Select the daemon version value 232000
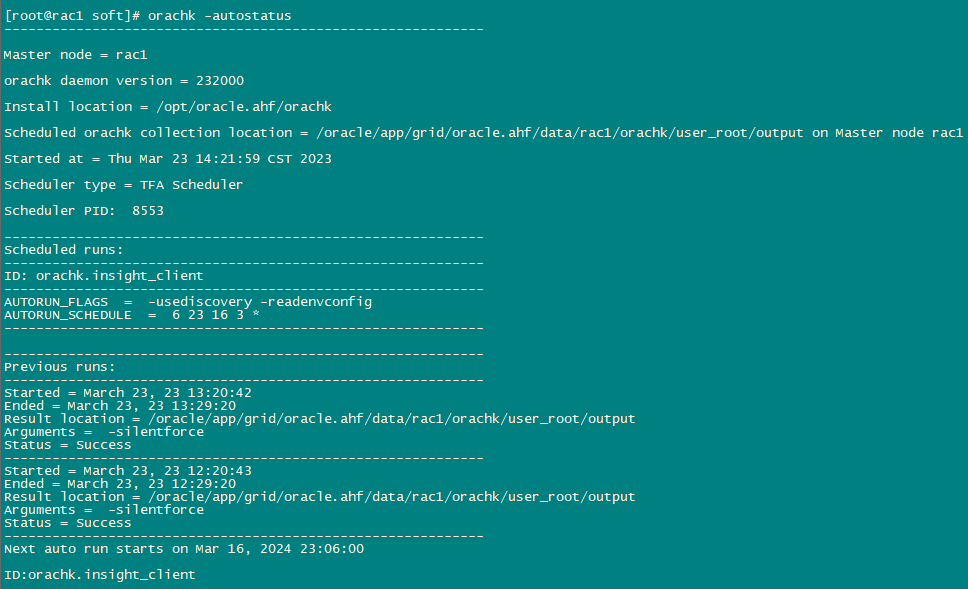Image resolution: width=968 pixels, height=589 pixels. [220, 80]
